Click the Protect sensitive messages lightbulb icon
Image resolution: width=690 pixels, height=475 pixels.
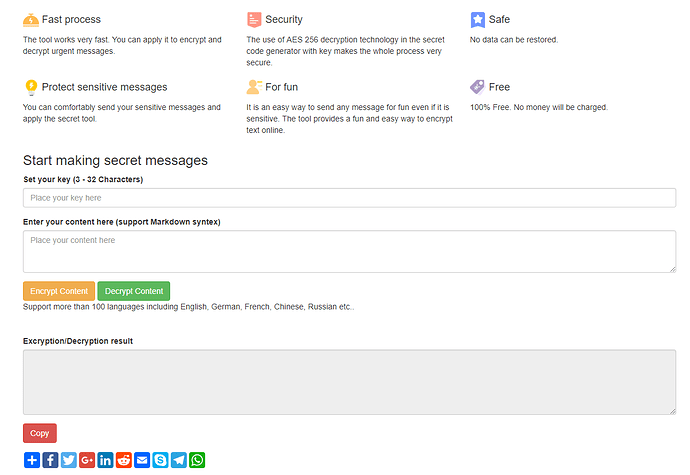(31, 88)
